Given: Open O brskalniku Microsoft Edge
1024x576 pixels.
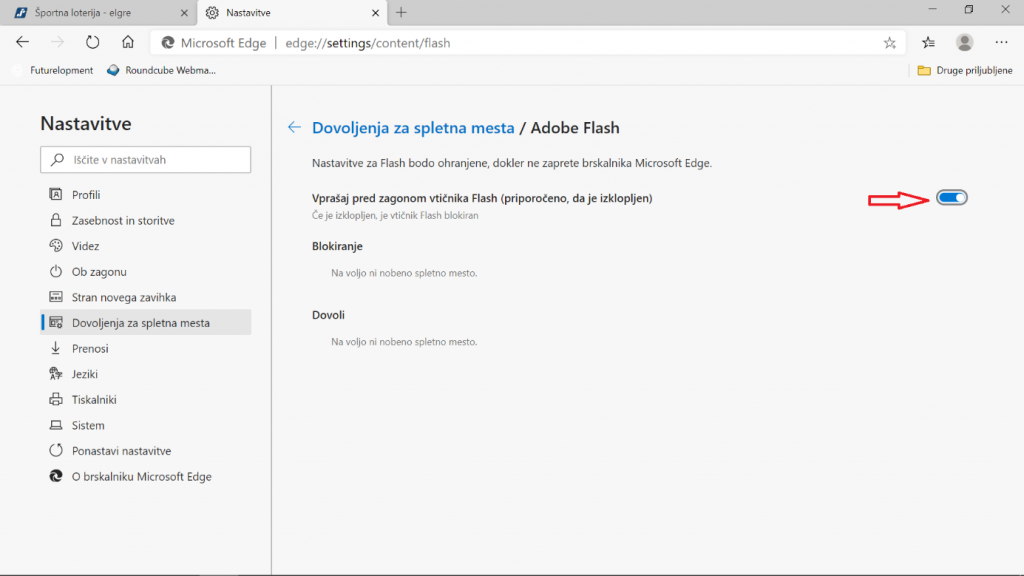Looking at the screenshot, I should (x=145, y=476).
